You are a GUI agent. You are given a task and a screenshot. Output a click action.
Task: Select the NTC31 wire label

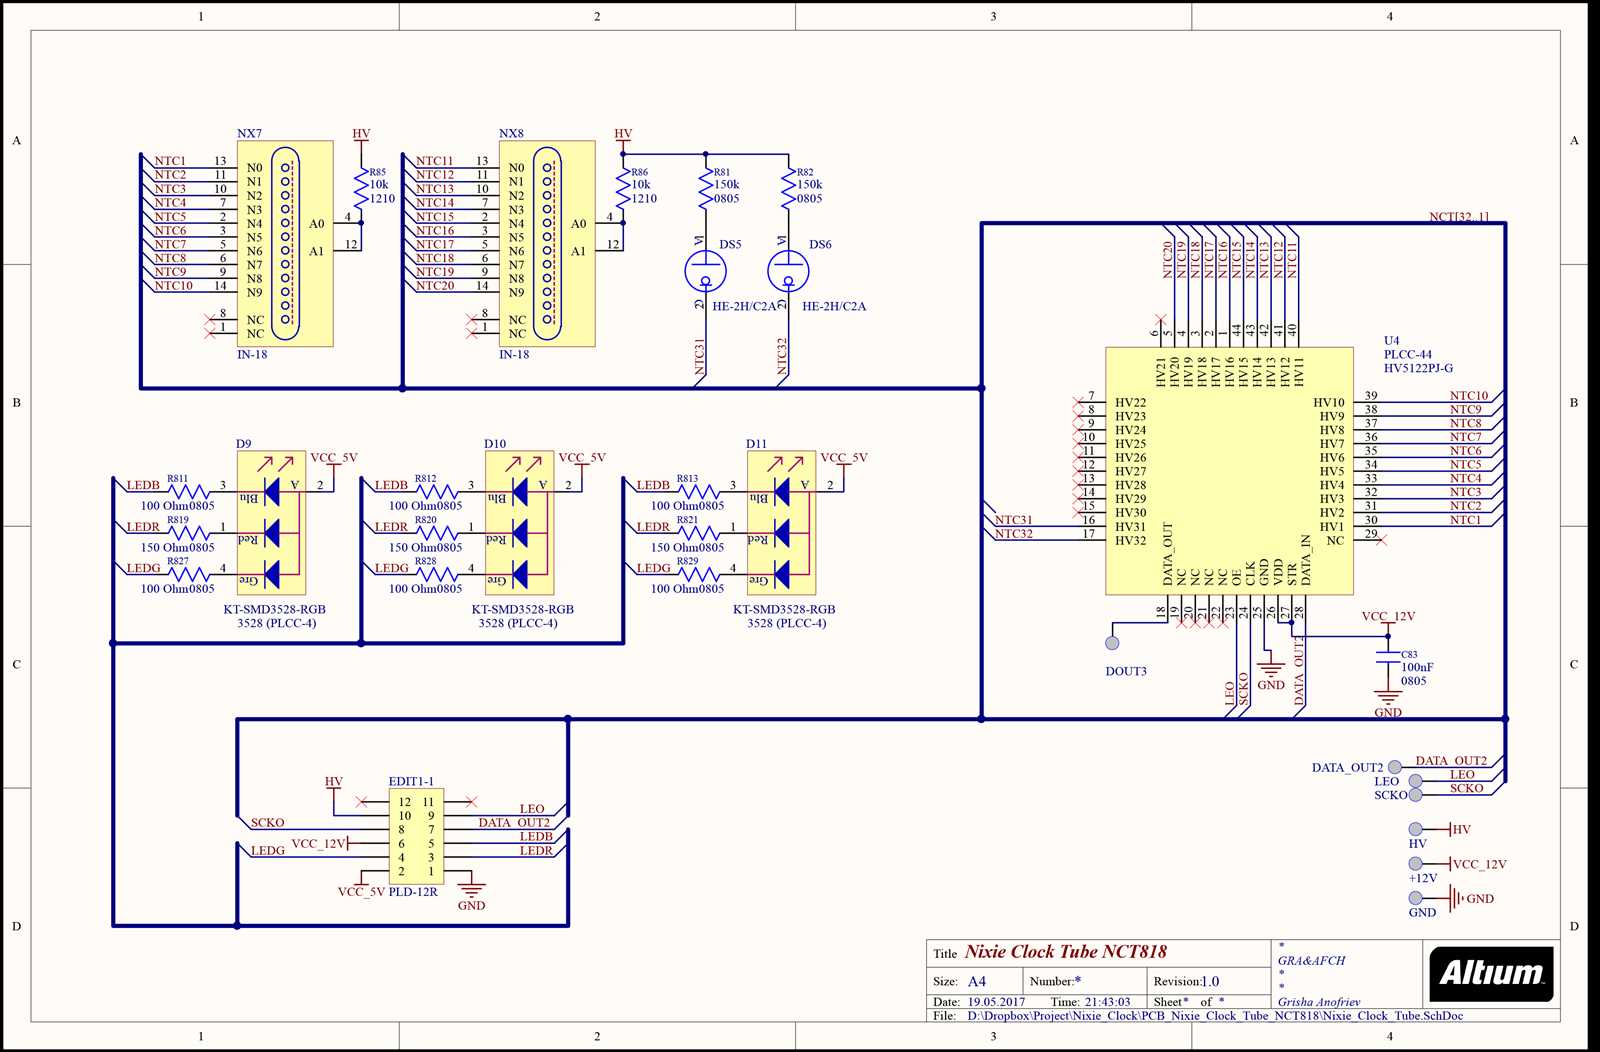[x=1011, y=518]
